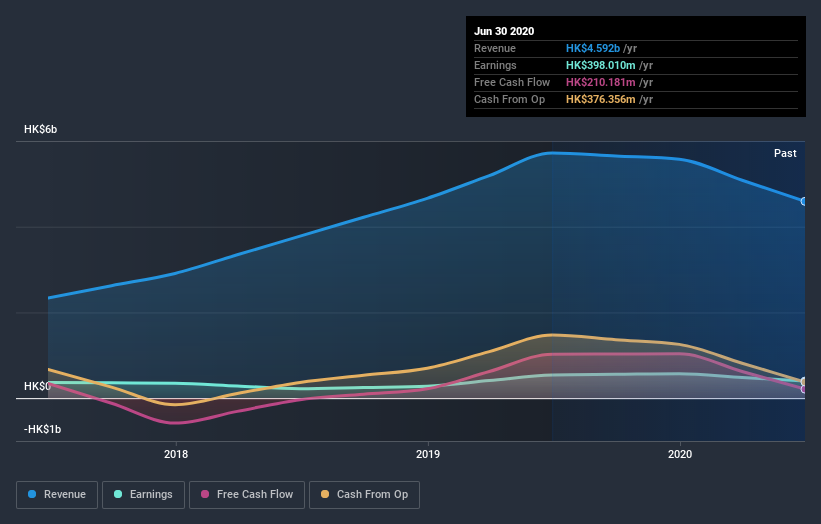821x524 pixels.
Task: Toggle the Free Cash Flow legend button
Action: click(x=247, y=495)
